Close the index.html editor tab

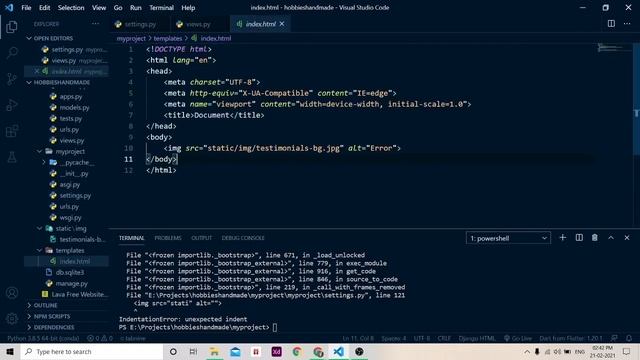(282, 24)
